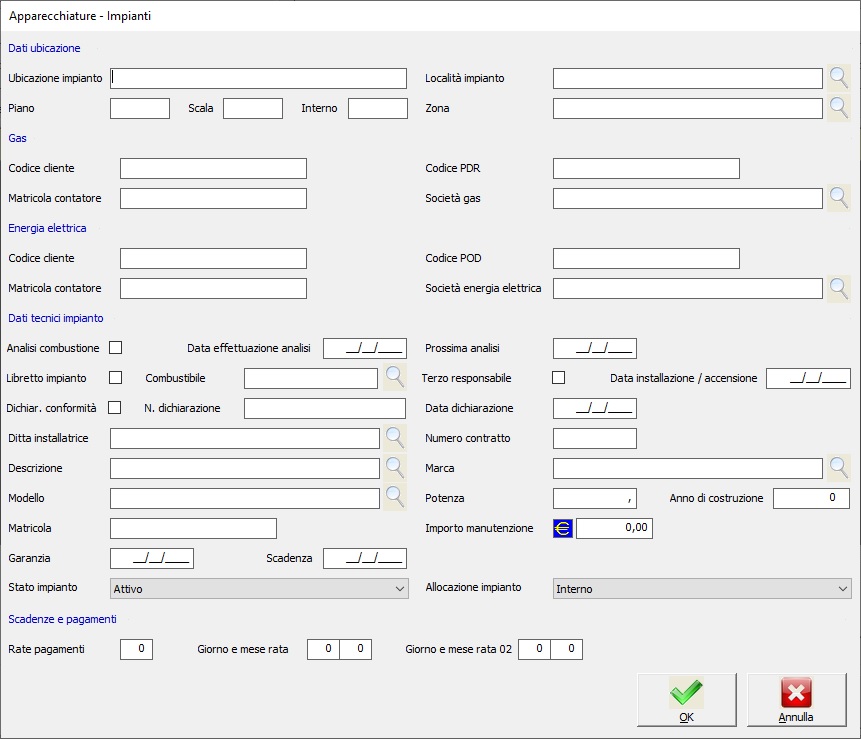861x739 pixels.
Task: Click the Marca text field
Action: pos(687,468)
